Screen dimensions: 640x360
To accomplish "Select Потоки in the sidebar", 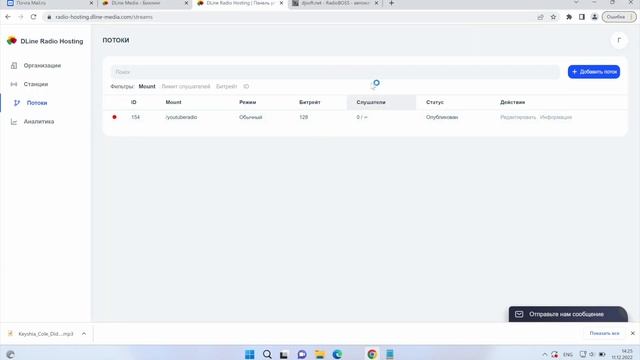I will 37,103.
